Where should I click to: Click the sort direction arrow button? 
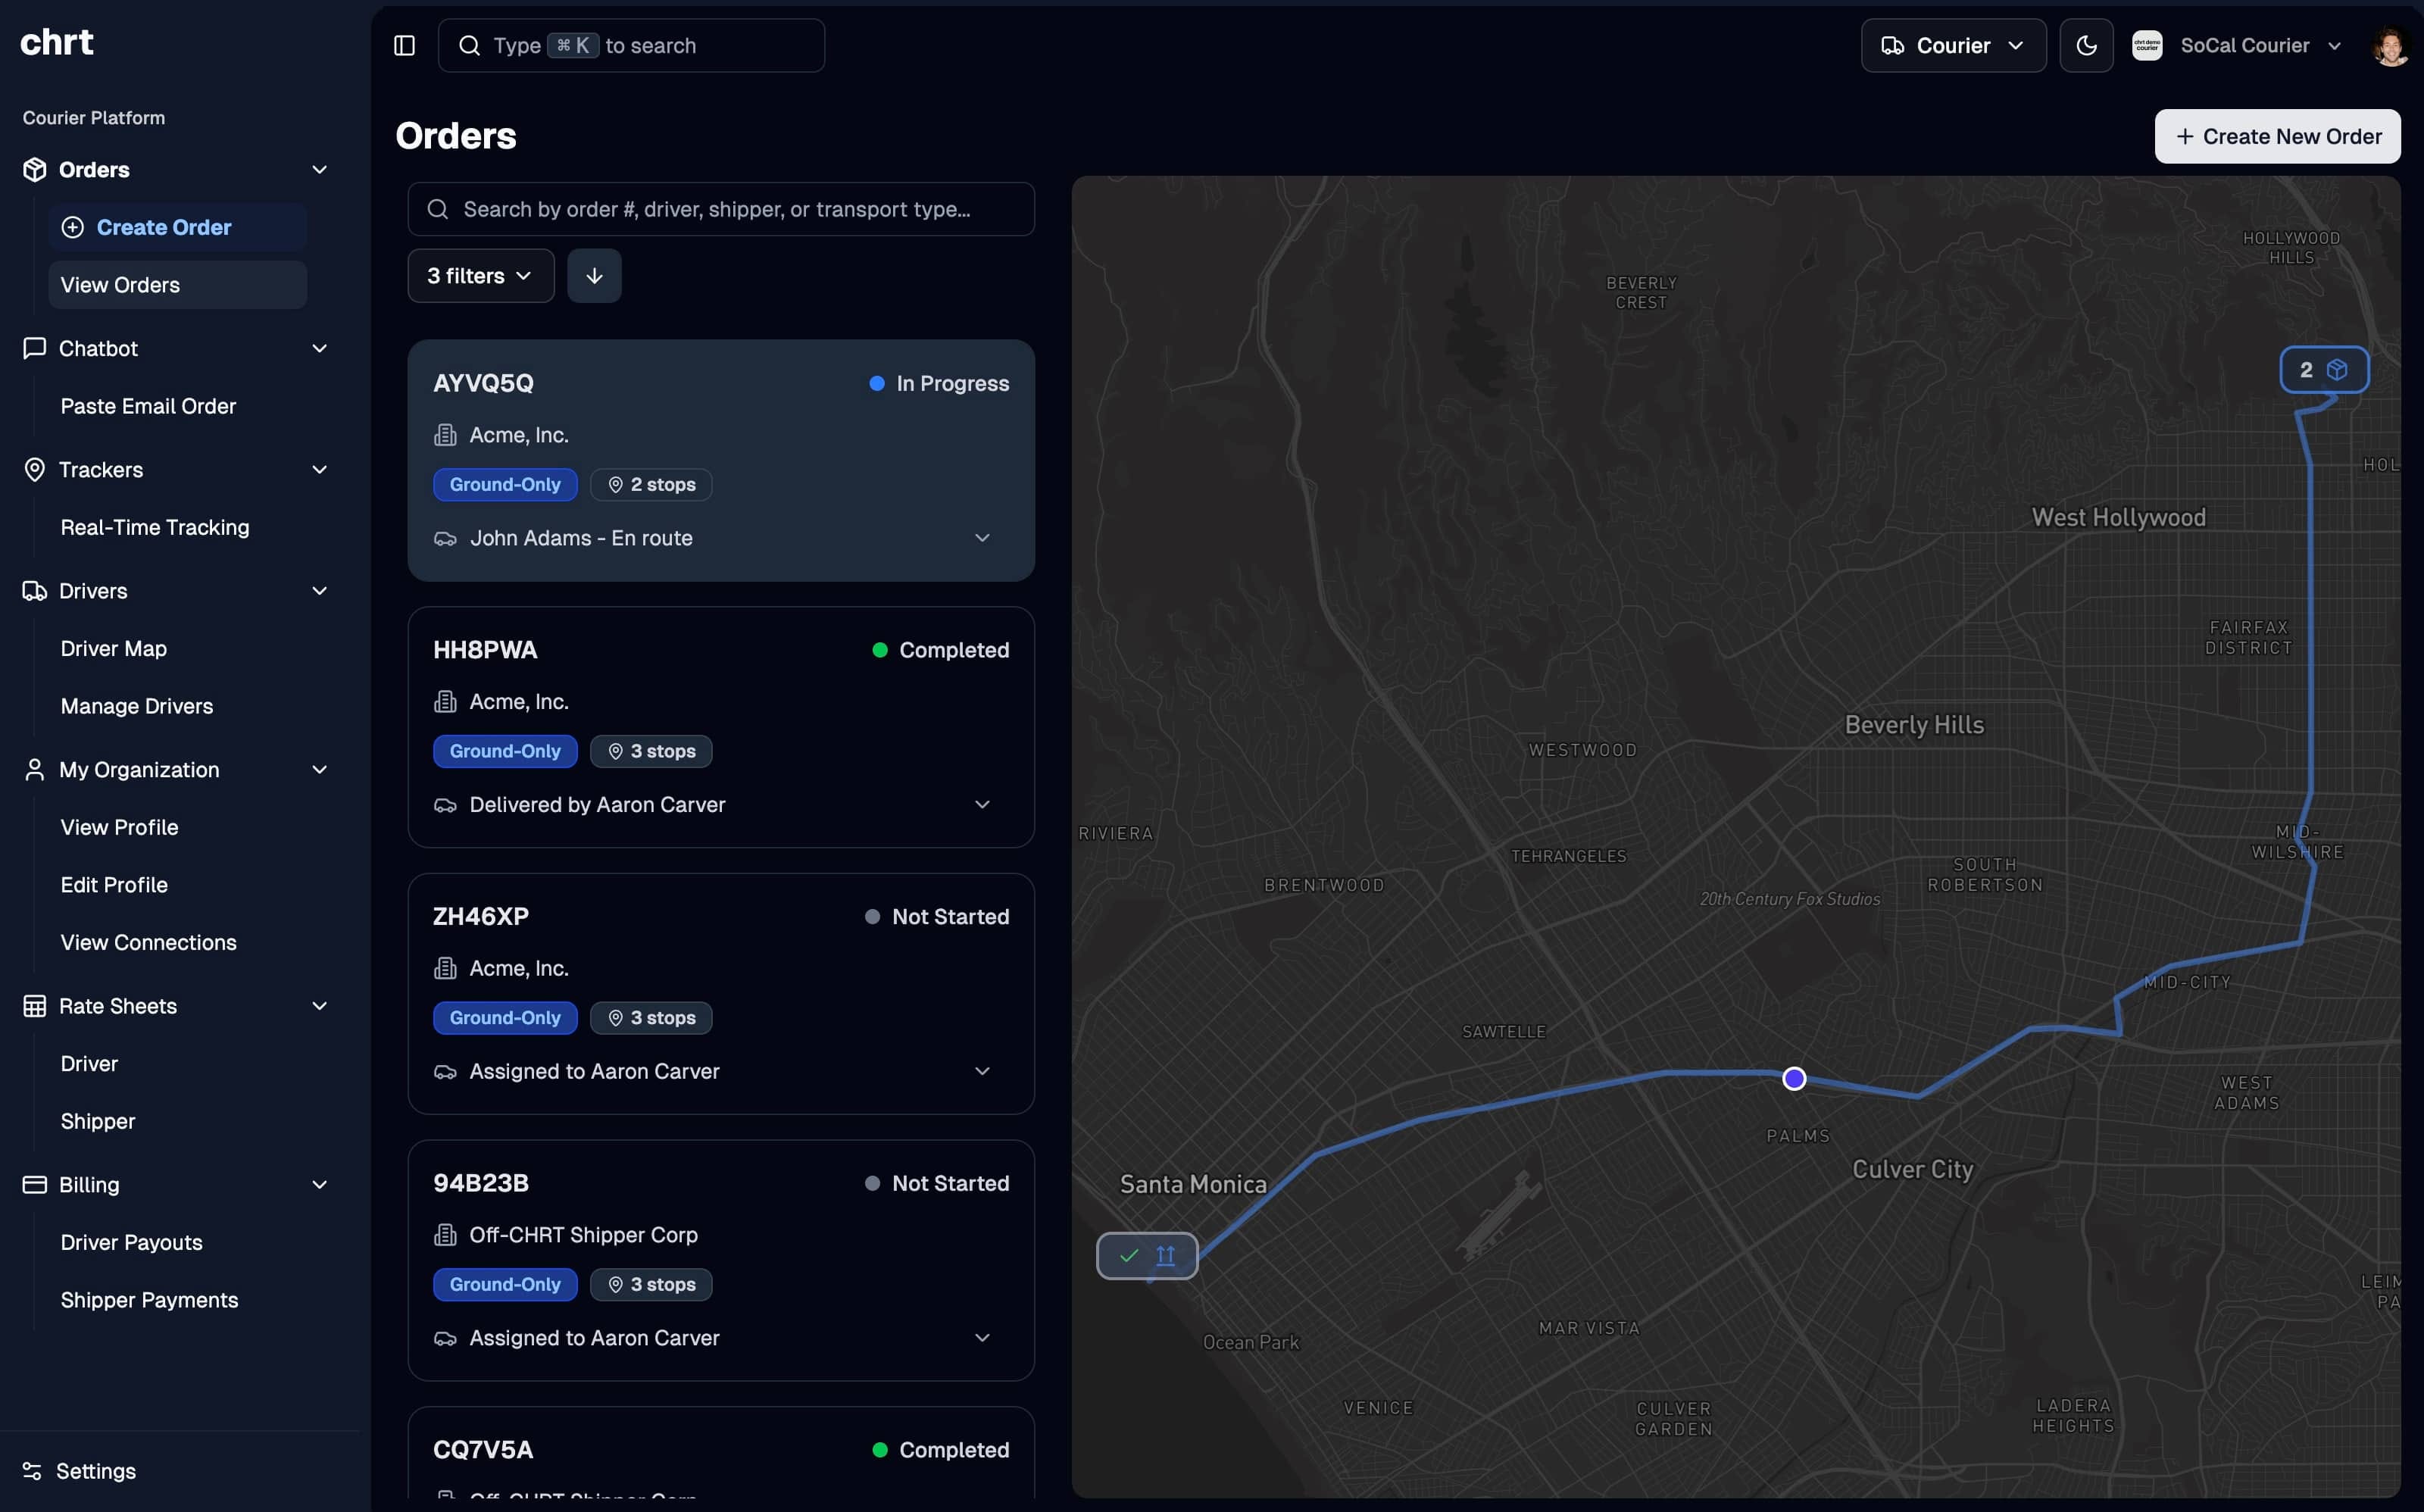pos(594,276)
